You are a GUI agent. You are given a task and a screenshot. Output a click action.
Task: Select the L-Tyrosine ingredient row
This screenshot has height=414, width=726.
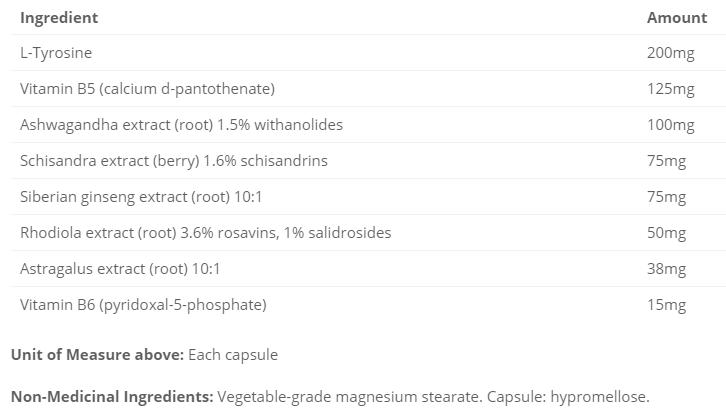(x=56, y=53)
